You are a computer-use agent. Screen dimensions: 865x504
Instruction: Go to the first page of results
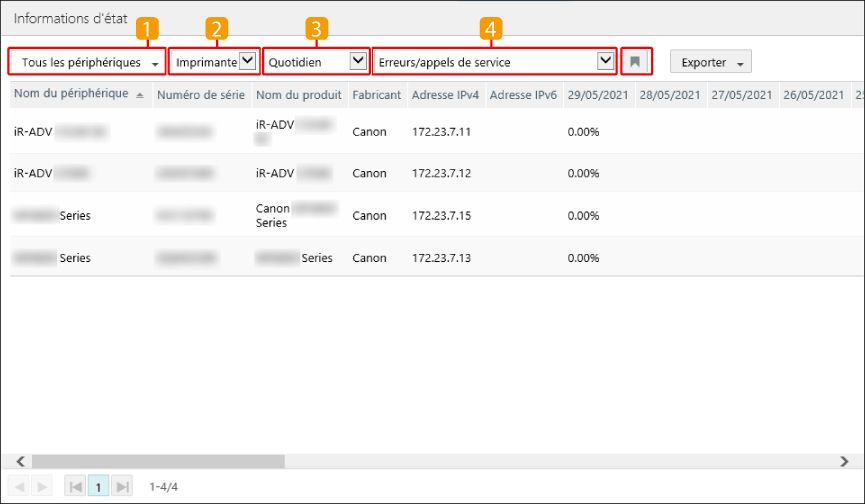75,486
